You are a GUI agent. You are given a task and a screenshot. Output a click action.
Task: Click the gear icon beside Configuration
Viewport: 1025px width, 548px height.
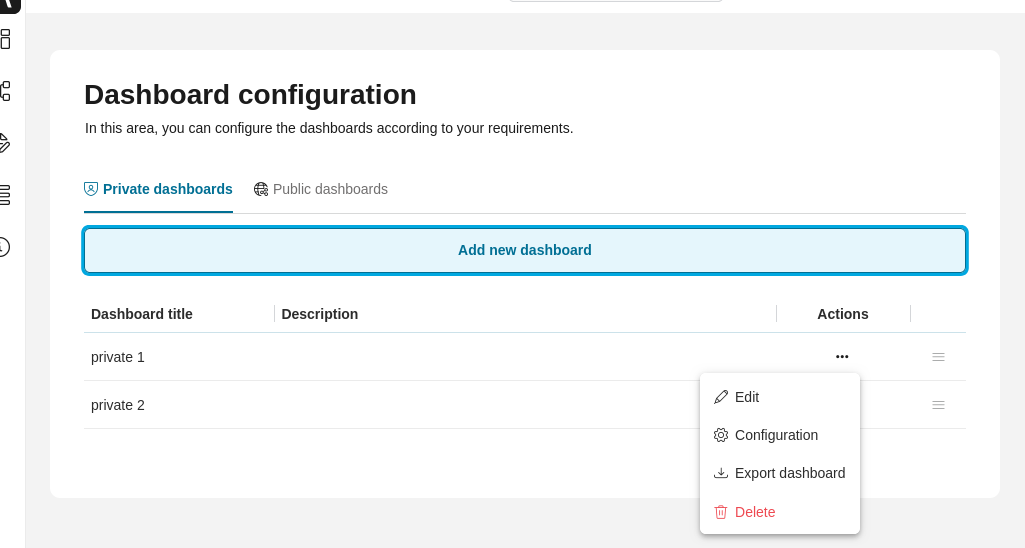tap(721, 435)
